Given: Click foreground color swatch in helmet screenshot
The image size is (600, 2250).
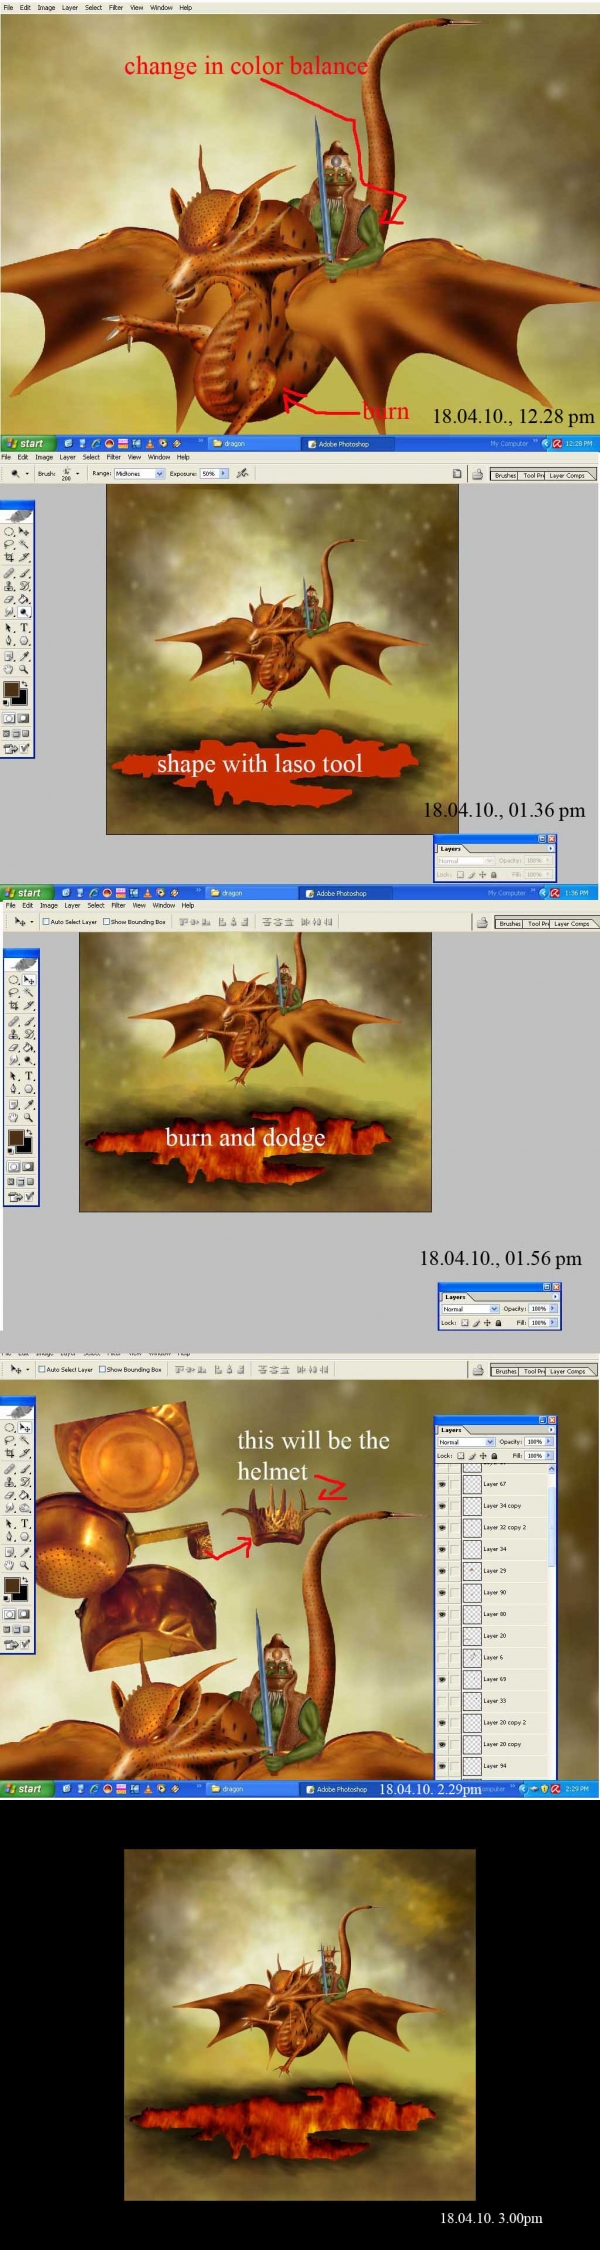Looking at the screenshot, I should click(x=12, y=1586).
